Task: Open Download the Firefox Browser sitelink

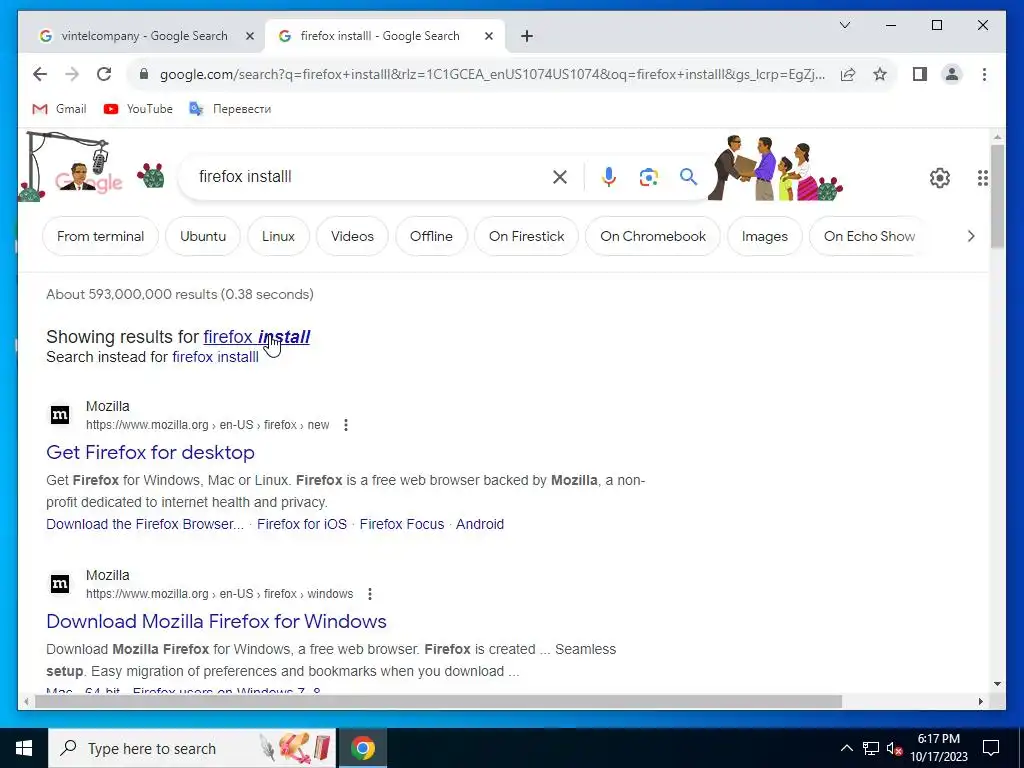Action: [145, 524]
